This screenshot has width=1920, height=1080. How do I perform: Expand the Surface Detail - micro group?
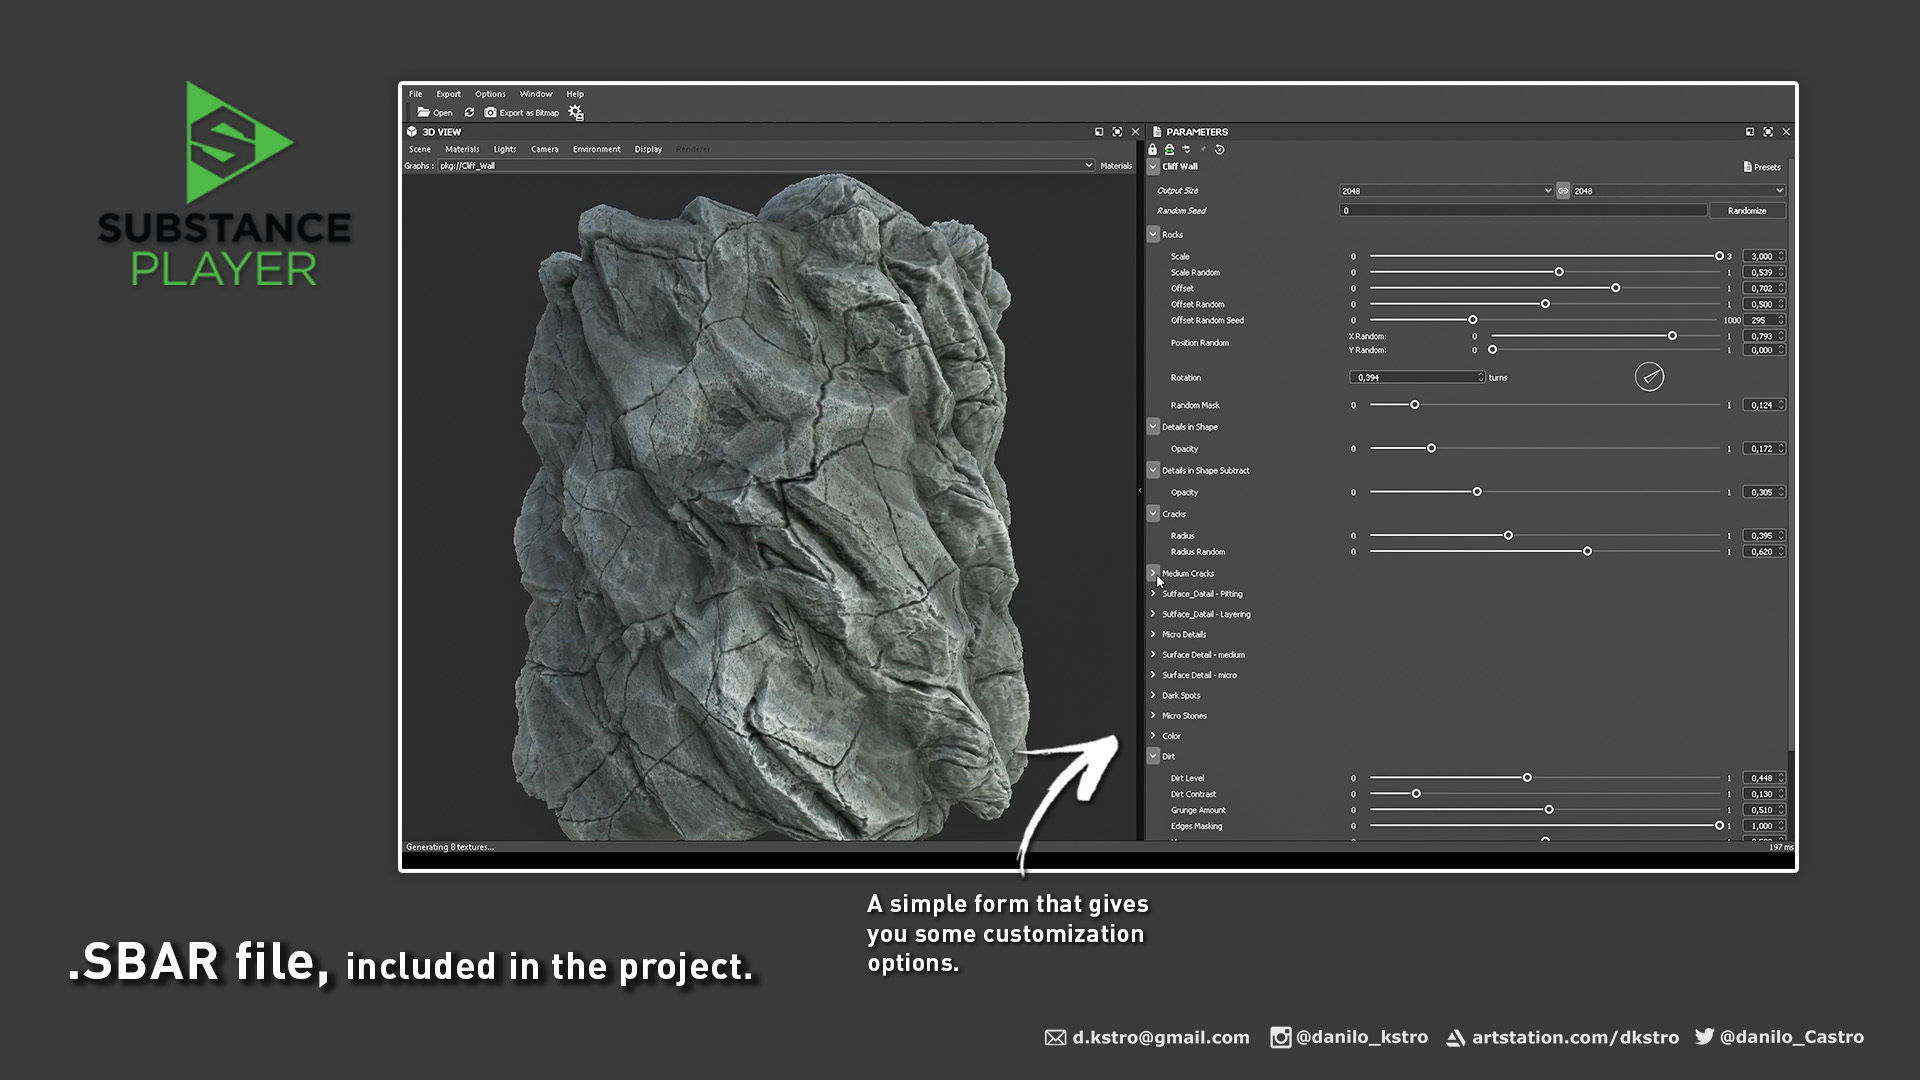point(1153,675)
